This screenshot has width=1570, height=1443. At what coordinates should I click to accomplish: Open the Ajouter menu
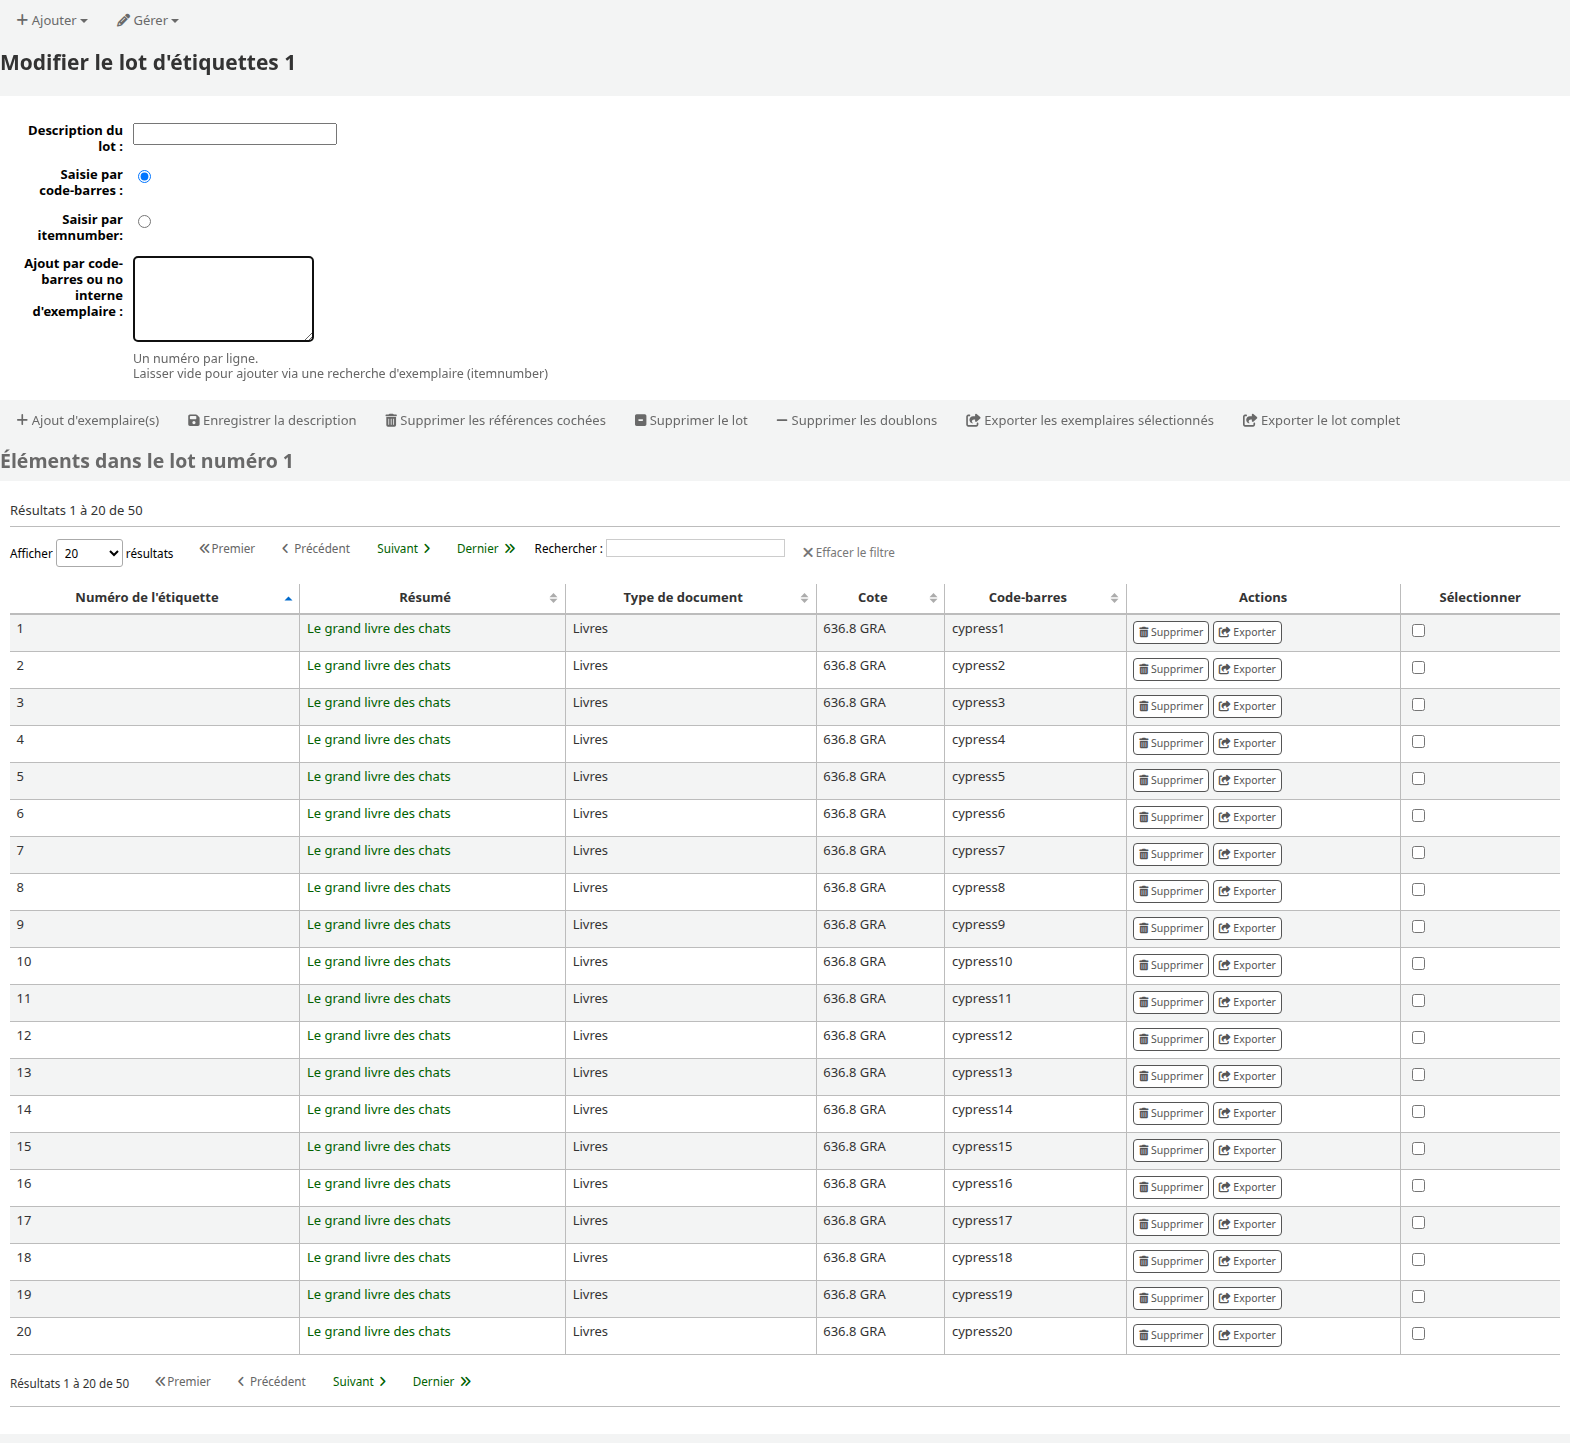pos(52,20)
